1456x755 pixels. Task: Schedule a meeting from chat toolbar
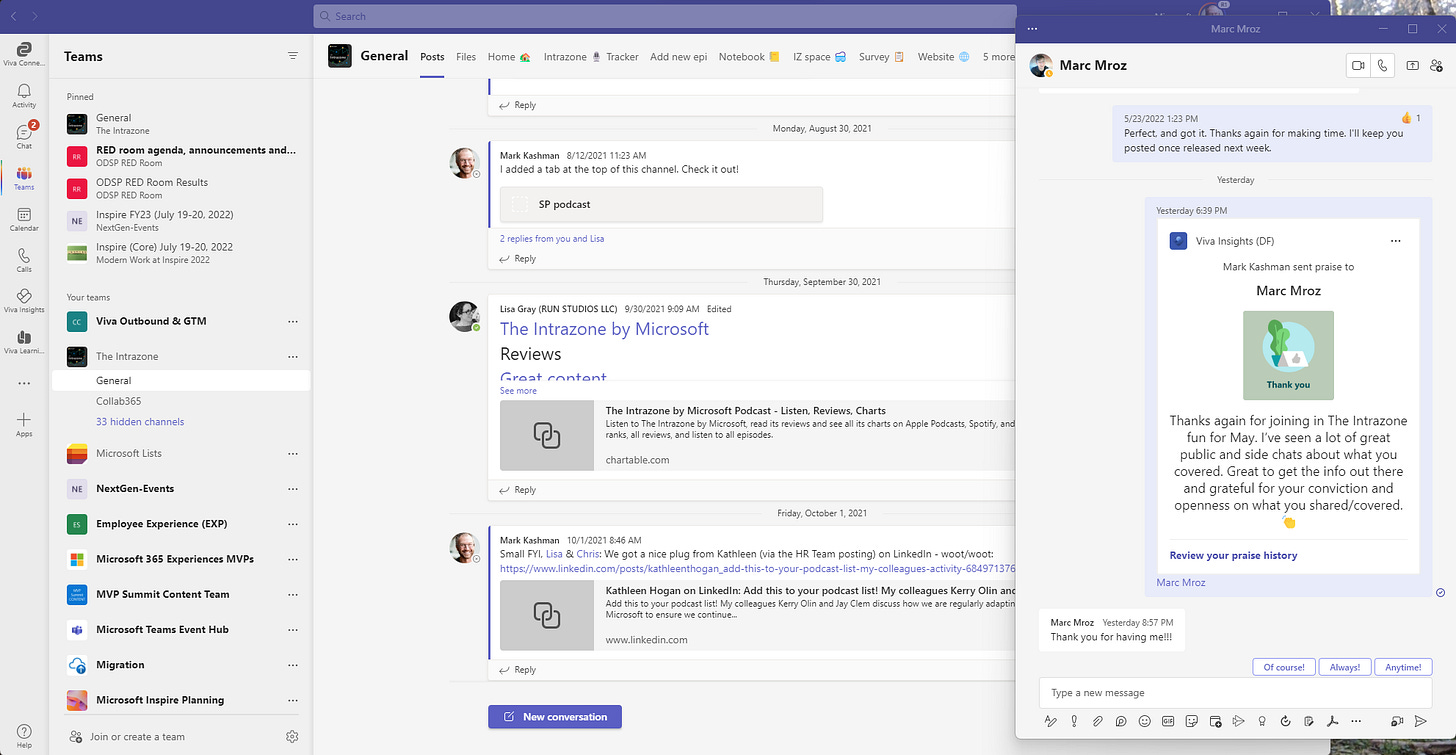(x=1215, y=721)
